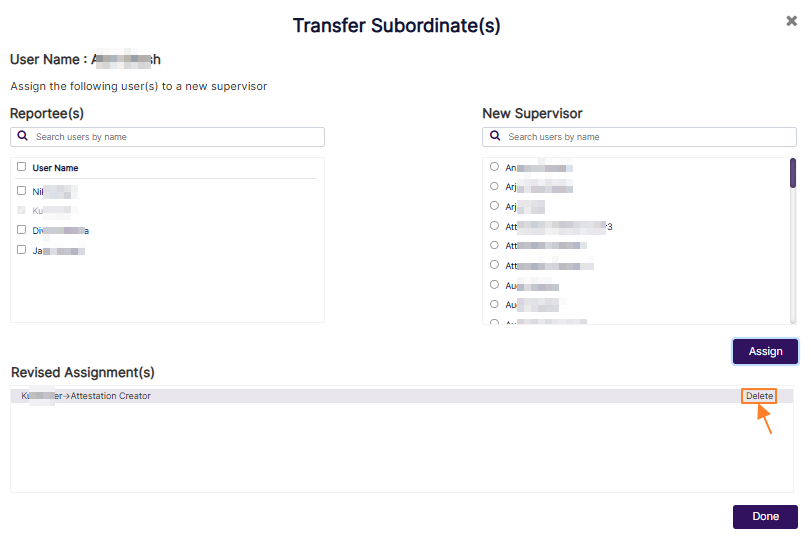Click the New Supervisor search magnifier icon
This screenshot has height=539, width=811.
[x=495, y=136]
